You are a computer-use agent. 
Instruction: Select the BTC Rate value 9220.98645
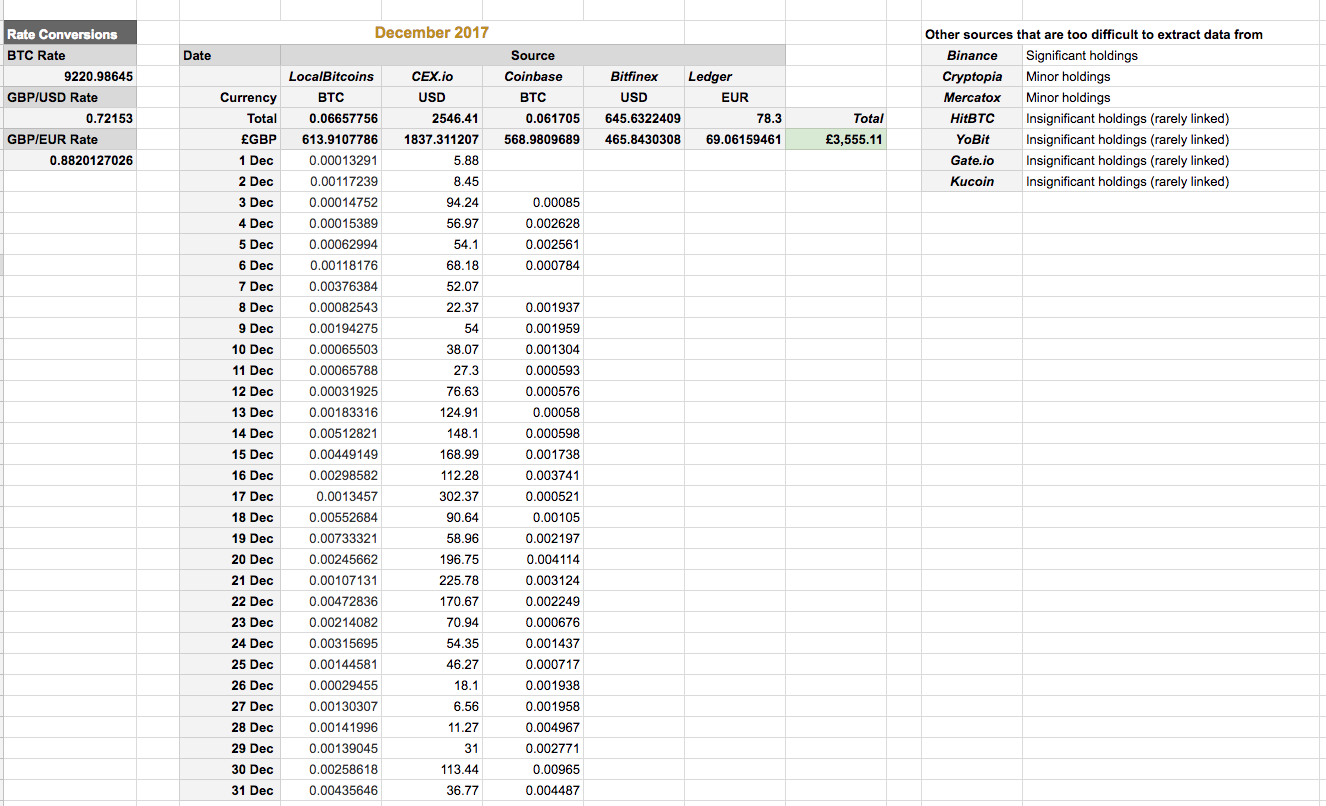(x=69, y=76)
